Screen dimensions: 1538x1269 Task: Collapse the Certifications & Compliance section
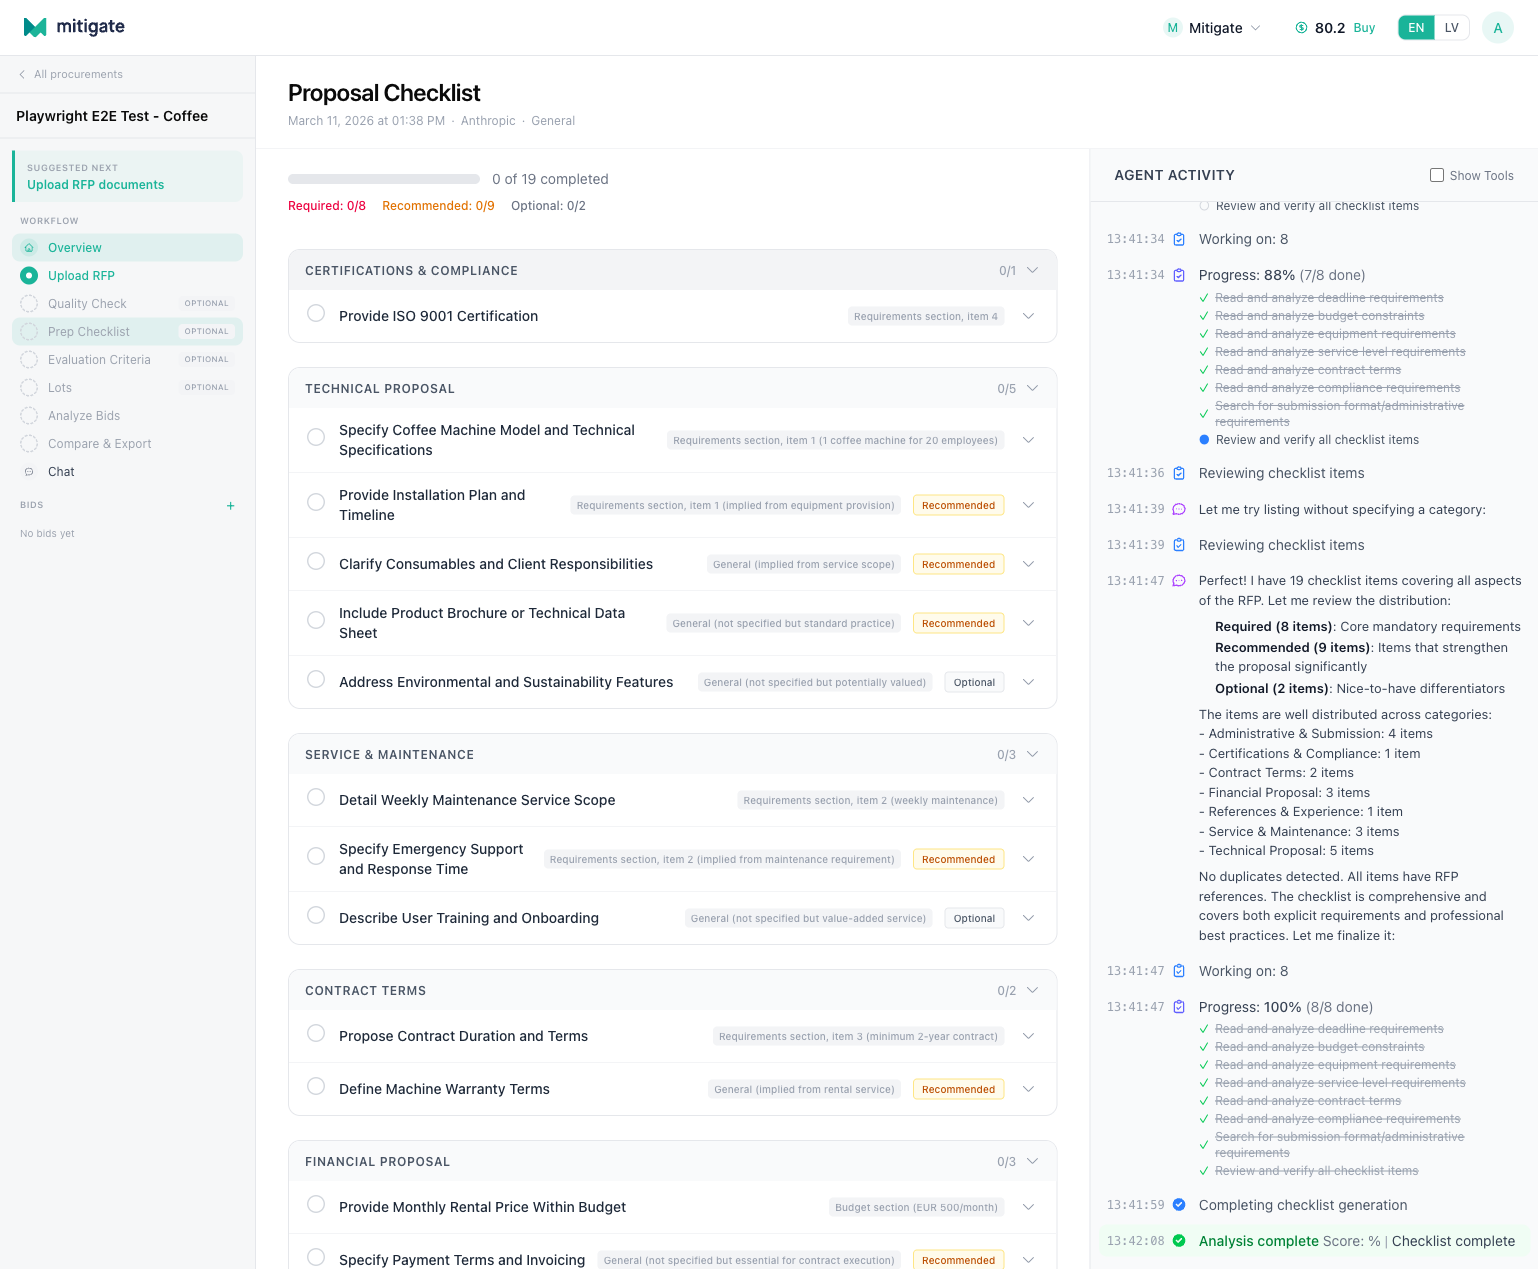point(1033,270)
